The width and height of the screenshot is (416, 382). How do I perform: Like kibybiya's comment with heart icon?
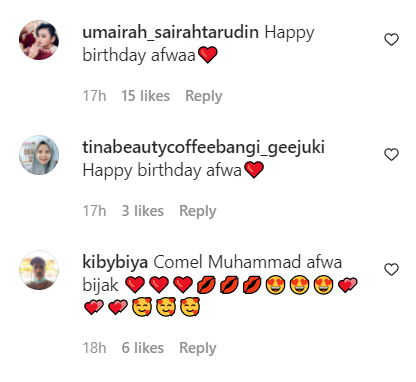tap(391, 270)
